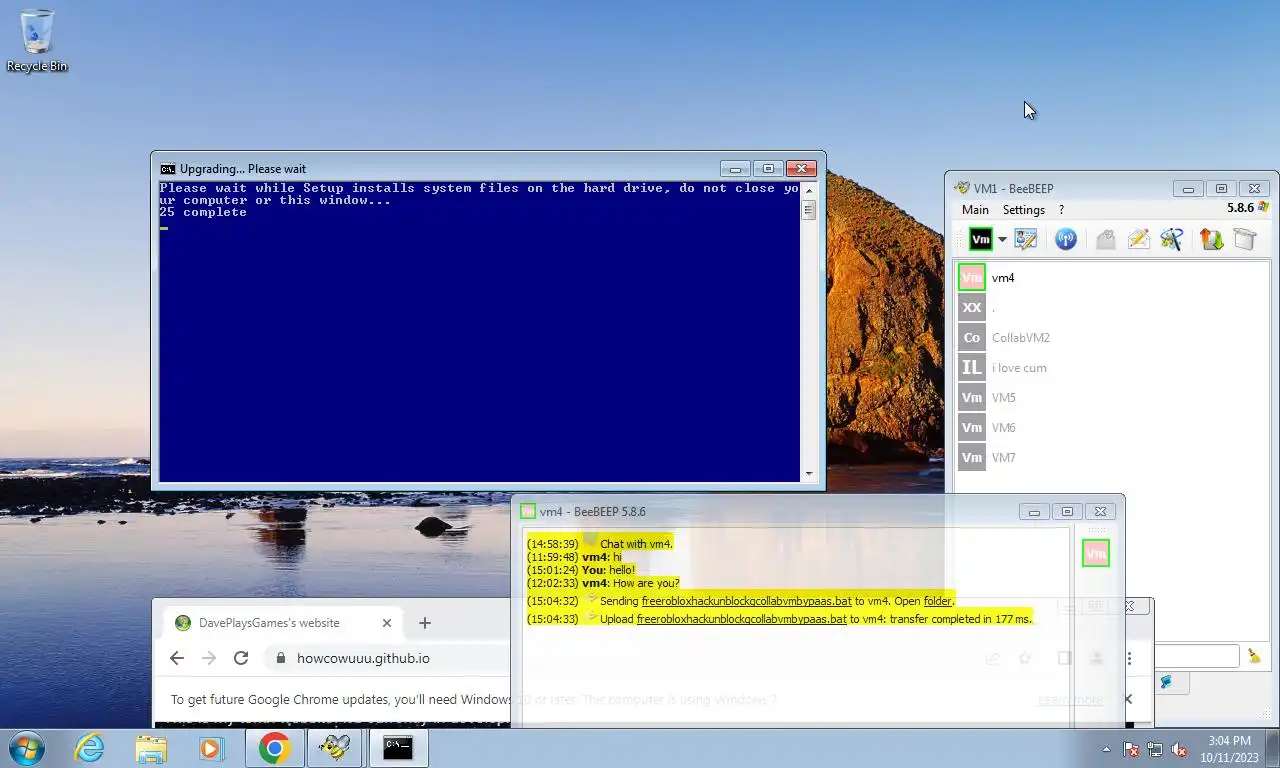Select user vm4 in the BeeBEEP list
The height and width of the screenshot is (768, 1280).
click(x=1113, y=277)
